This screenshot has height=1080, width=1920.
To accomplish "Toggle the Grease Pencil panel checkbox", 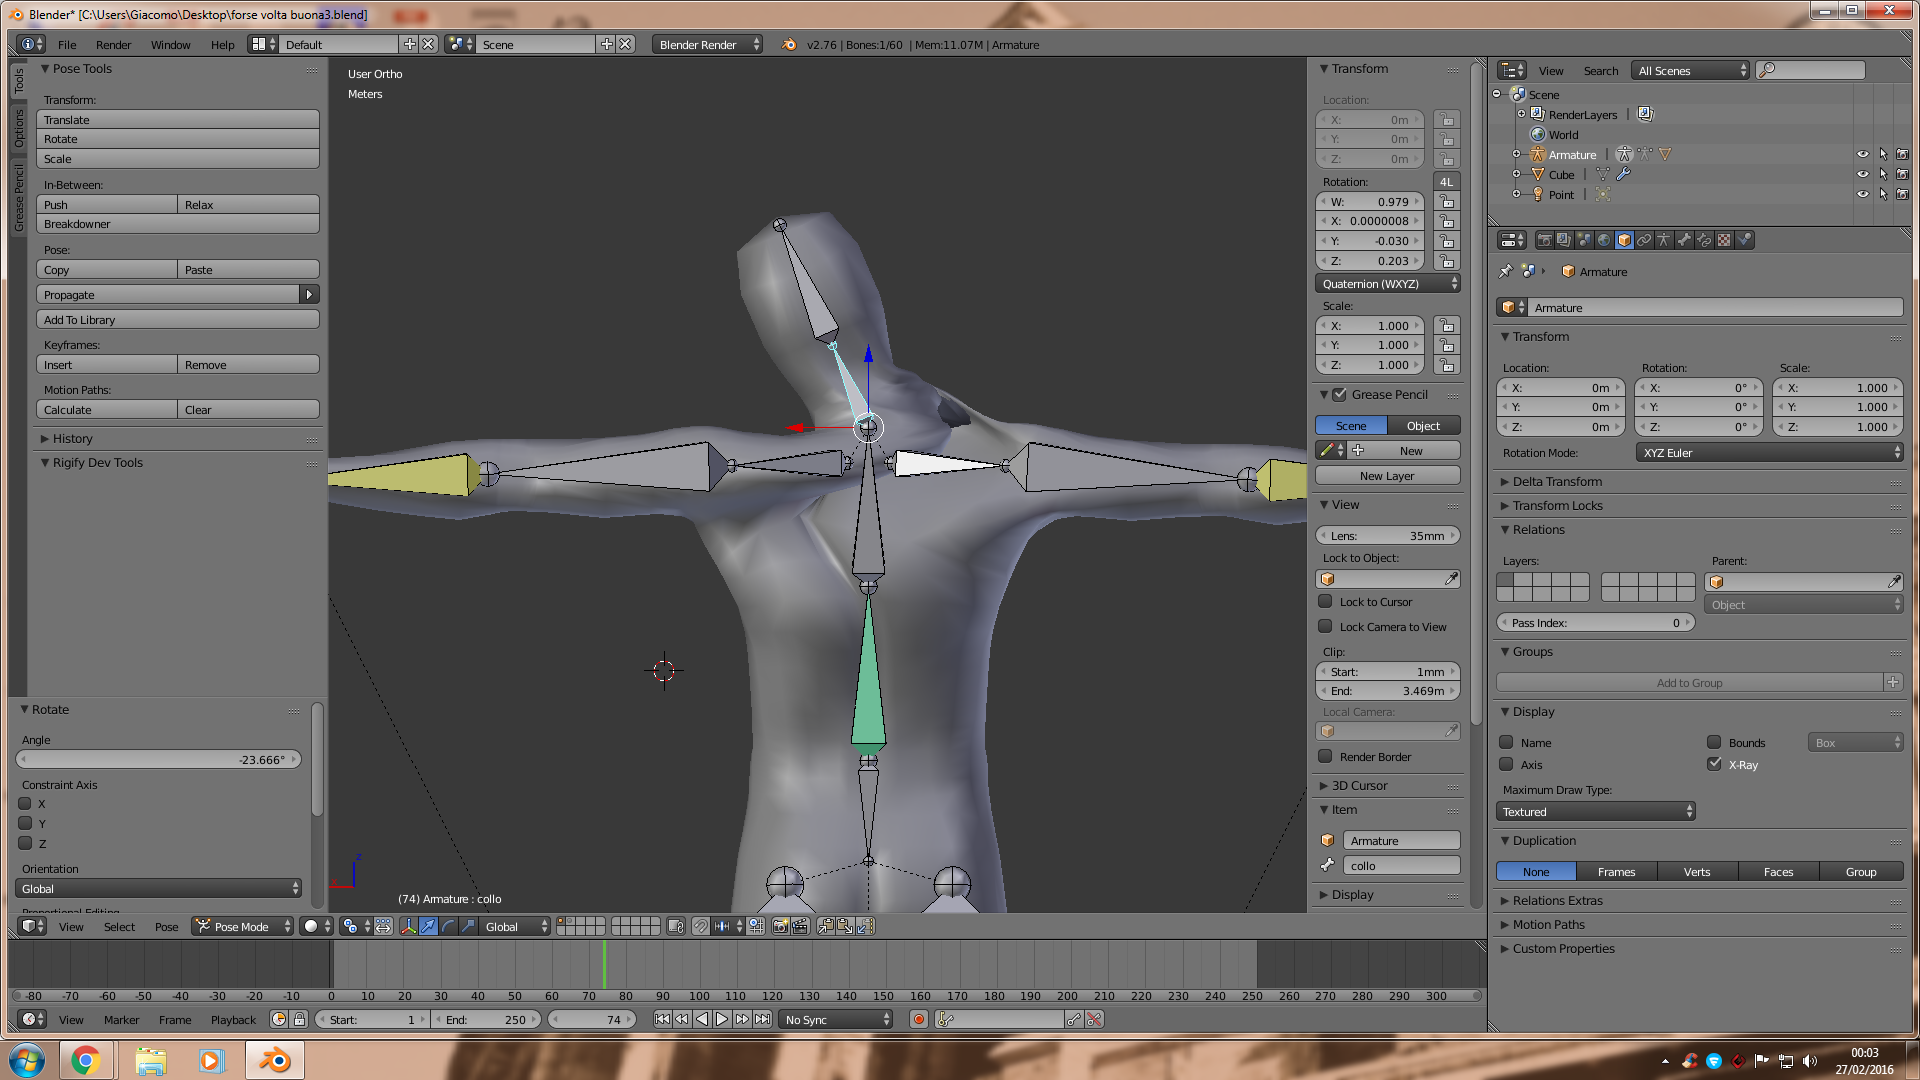I will click(1339, 394).
